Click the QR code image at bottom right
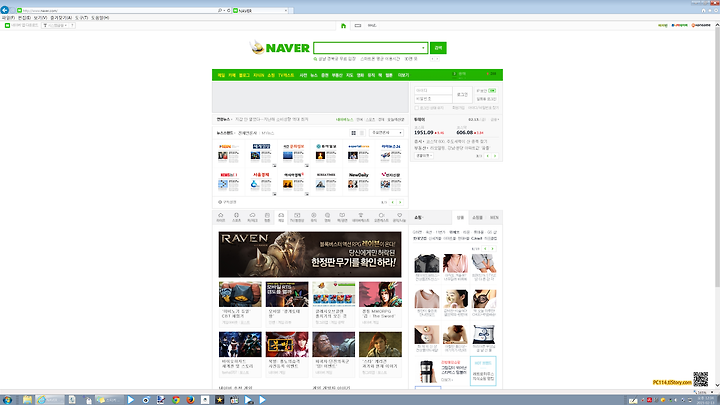Viewport: 720px width, 405px height. (700, 379)
